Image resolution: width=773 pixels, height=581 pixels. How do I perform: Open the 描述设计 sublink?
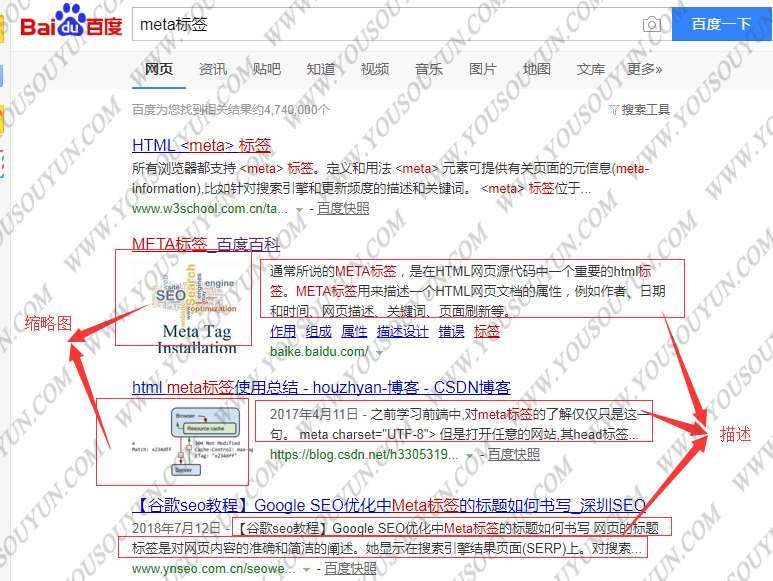[x=403, y=332]
